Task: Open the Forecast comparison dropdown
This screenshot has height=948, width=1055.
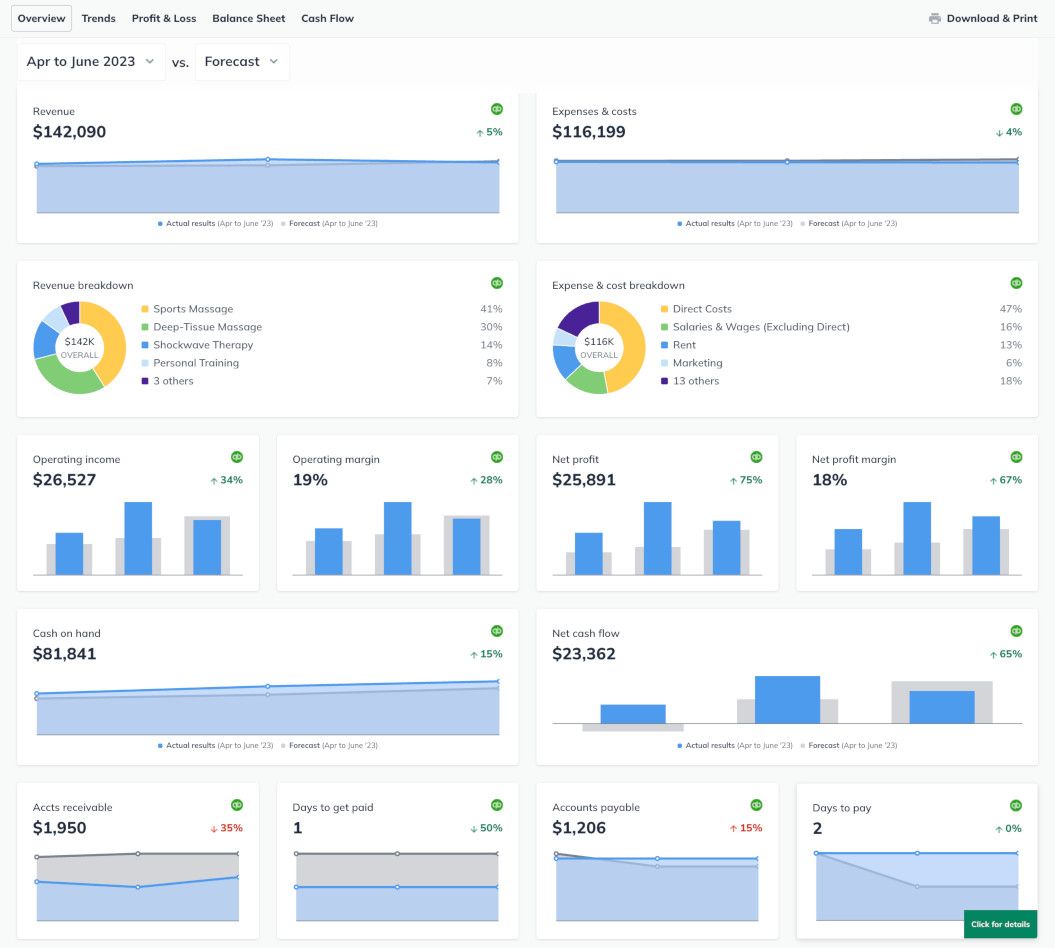Action: point(241,61)
